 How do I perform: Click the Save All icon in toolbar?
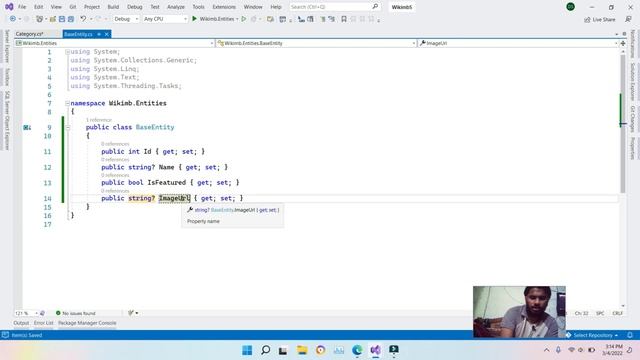click(71, 19)
